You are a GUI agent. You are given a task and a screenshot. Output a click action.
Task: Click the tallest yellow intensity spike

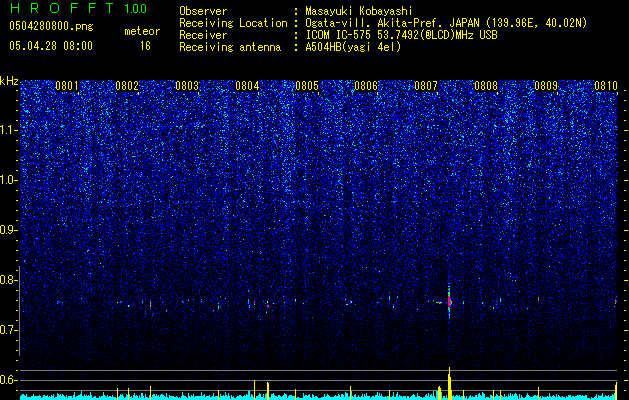pos(449,383)
